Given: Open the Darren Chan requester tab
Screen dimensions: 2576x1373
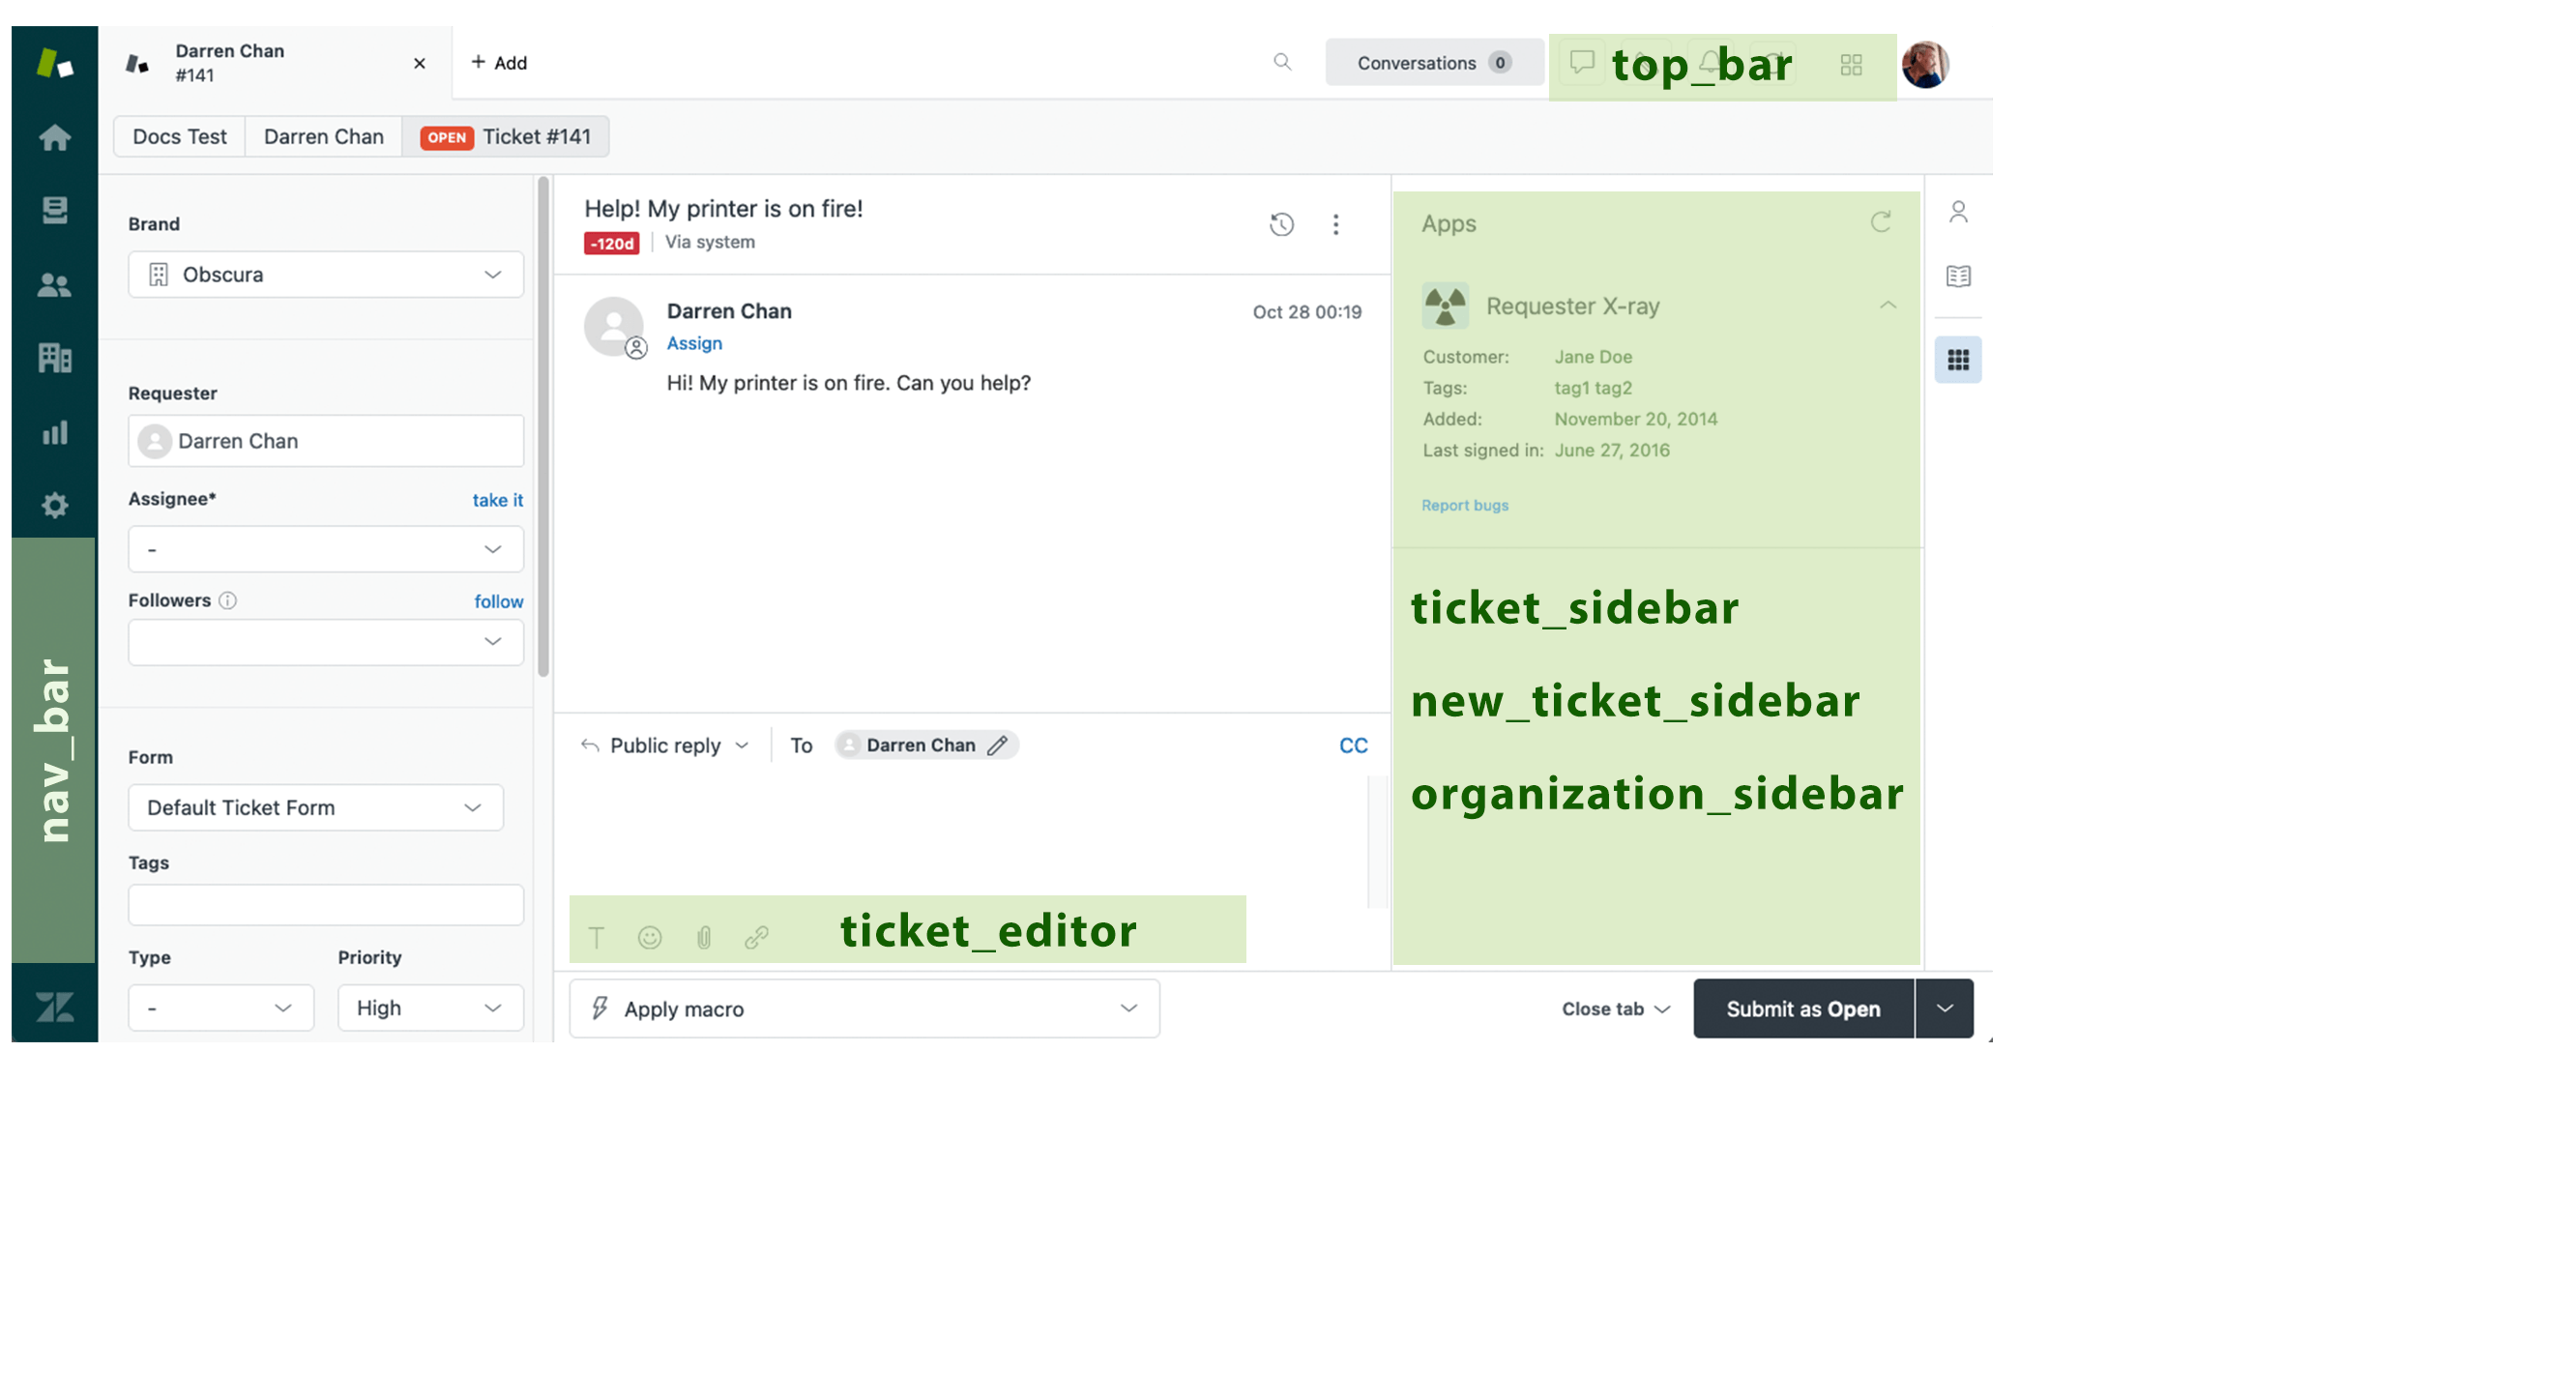Looking at the screenshot, I should pos(322,136).
